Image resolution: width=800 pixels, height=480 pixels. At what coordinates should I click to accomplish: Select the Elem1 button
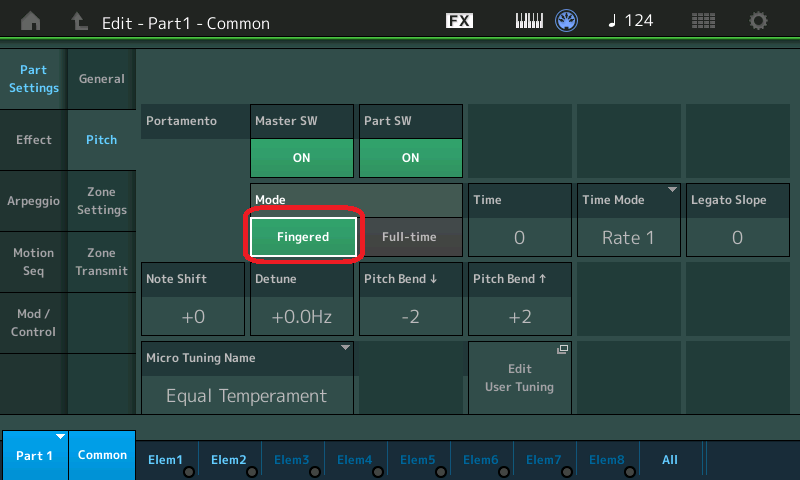point(166,459)
